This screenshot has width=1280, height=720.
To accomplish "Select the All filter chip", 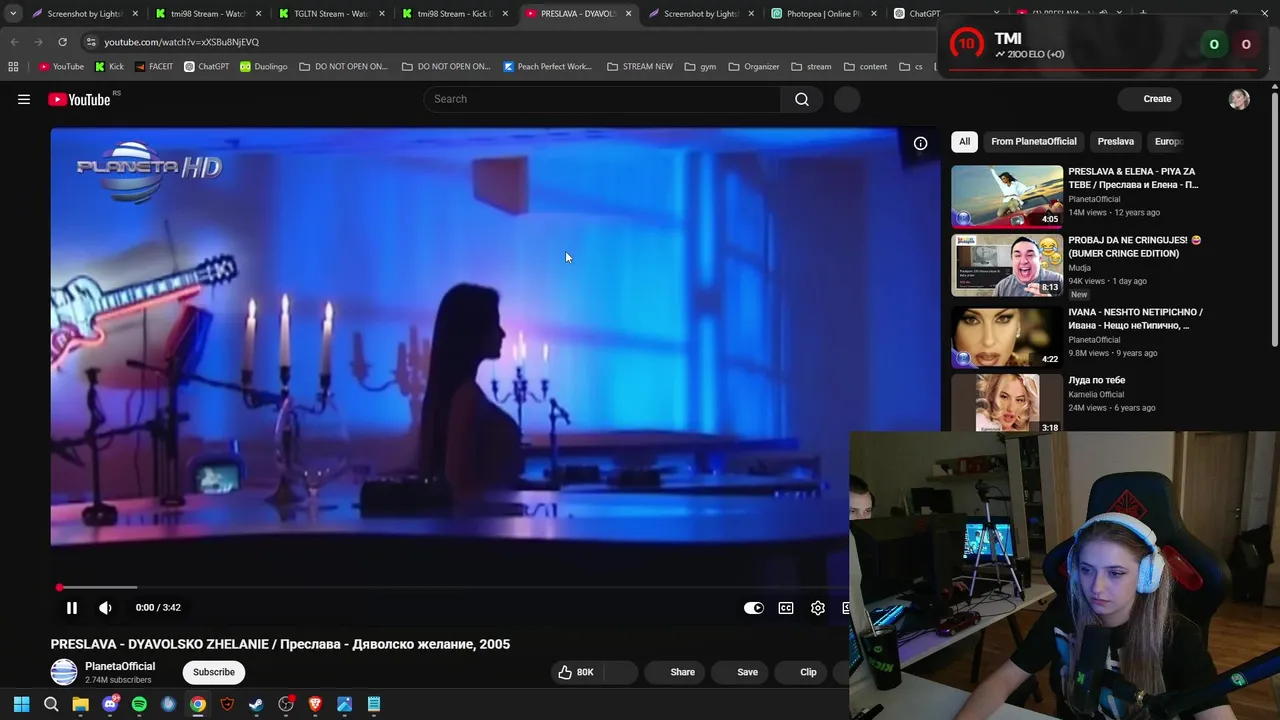I will (964, 141).
